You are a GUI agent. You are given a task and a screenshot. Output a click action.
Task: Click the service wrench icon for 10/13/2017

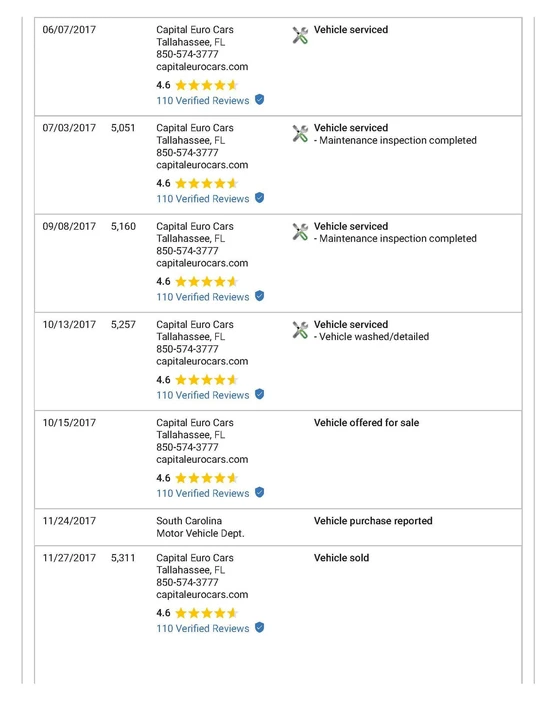click(300, 330)
